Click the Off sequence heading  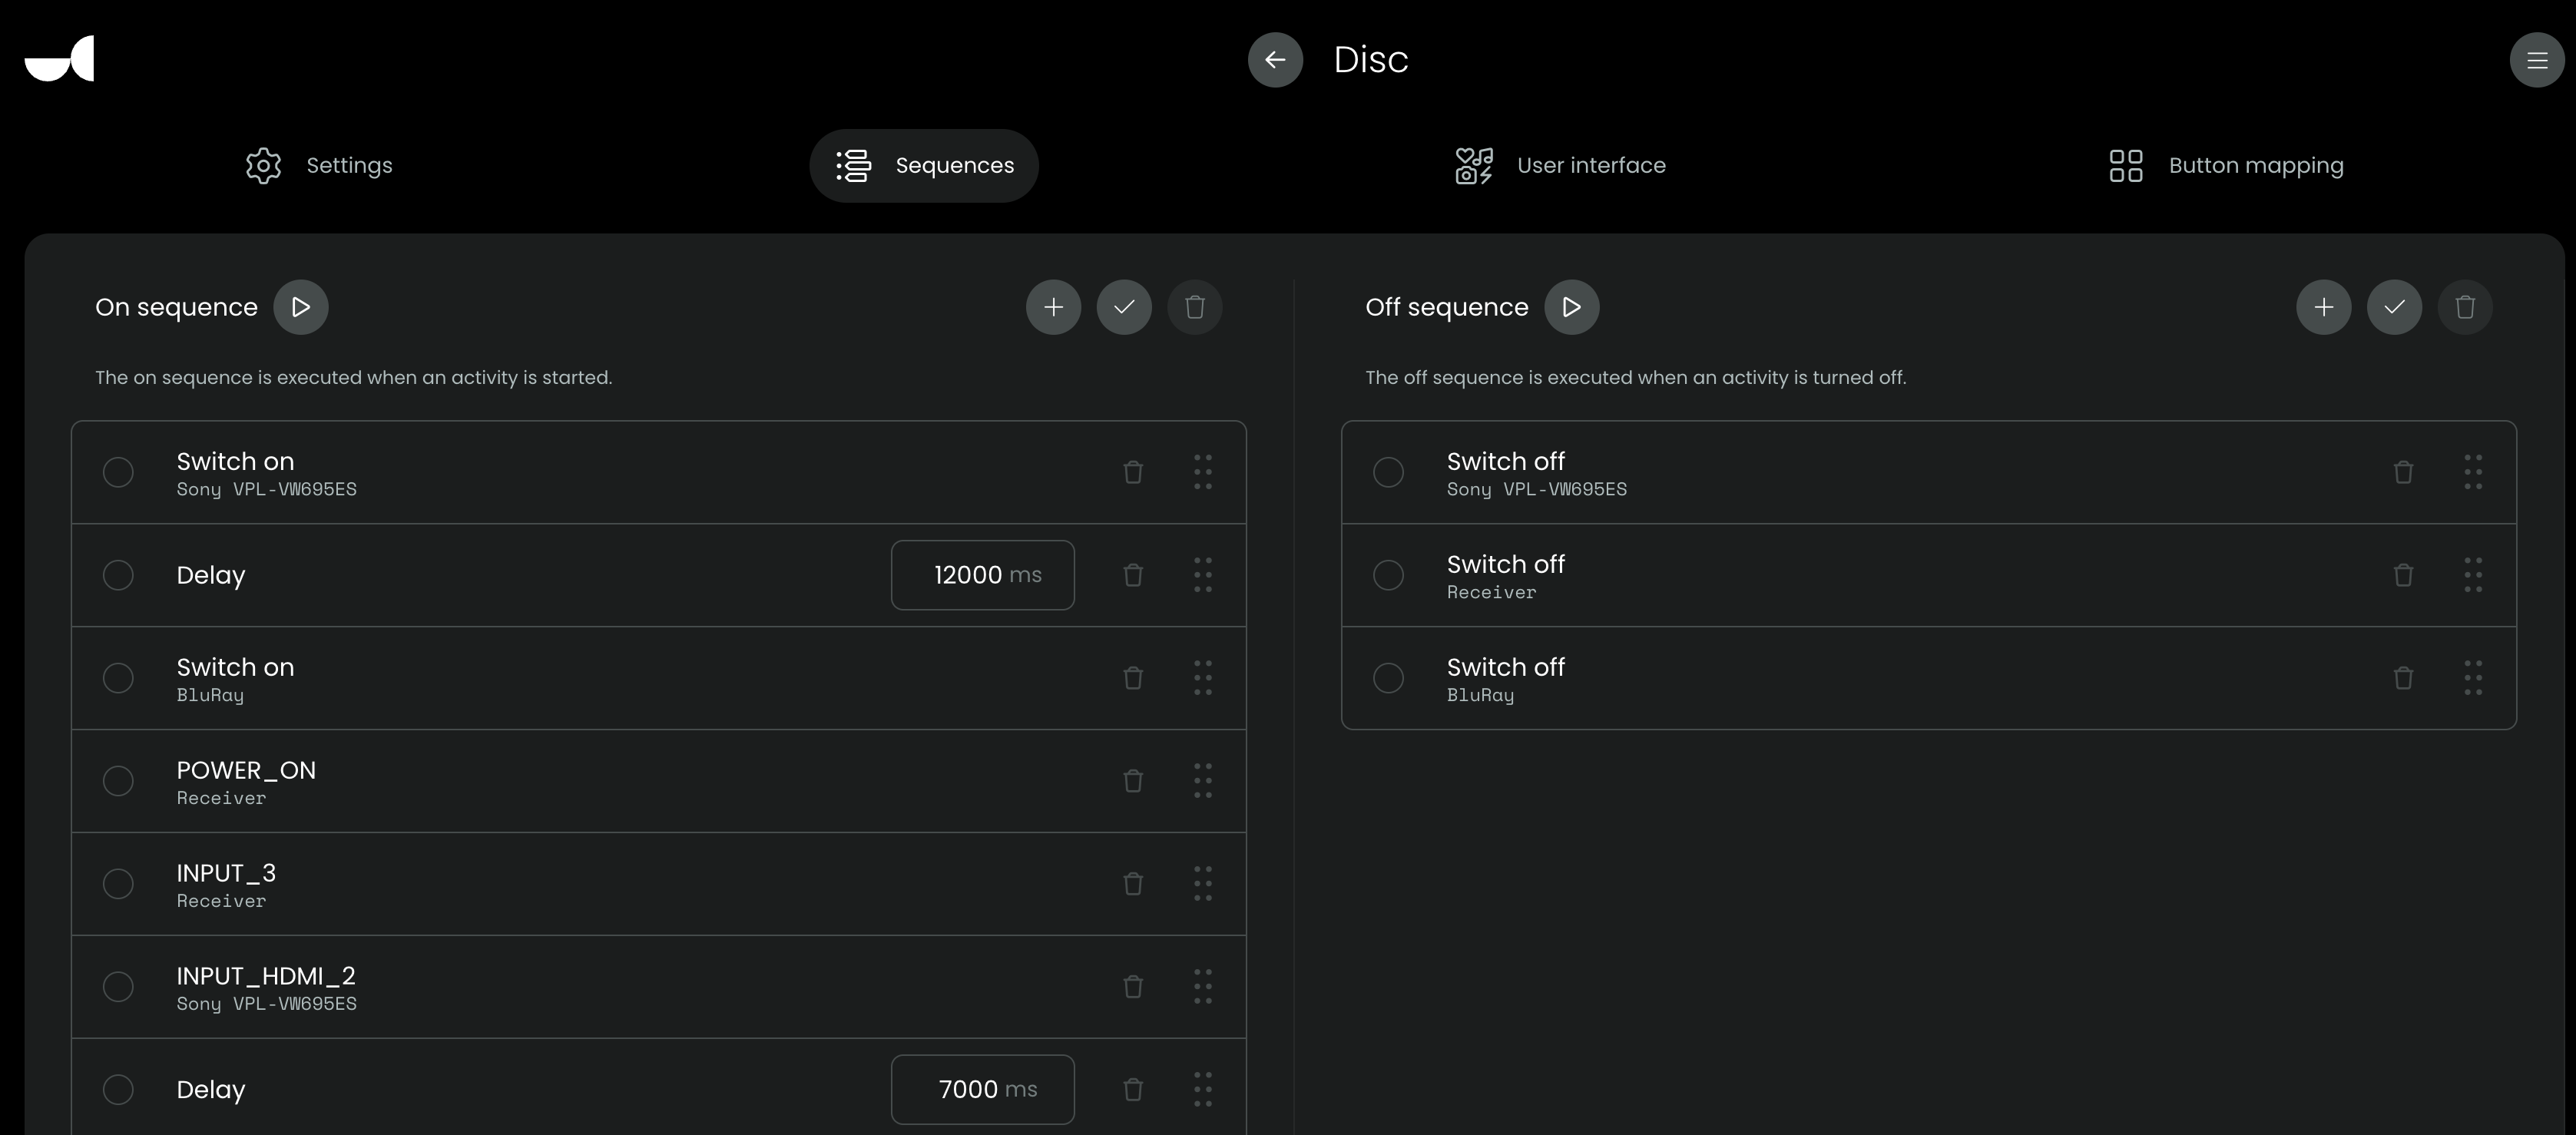point(1447,307)
